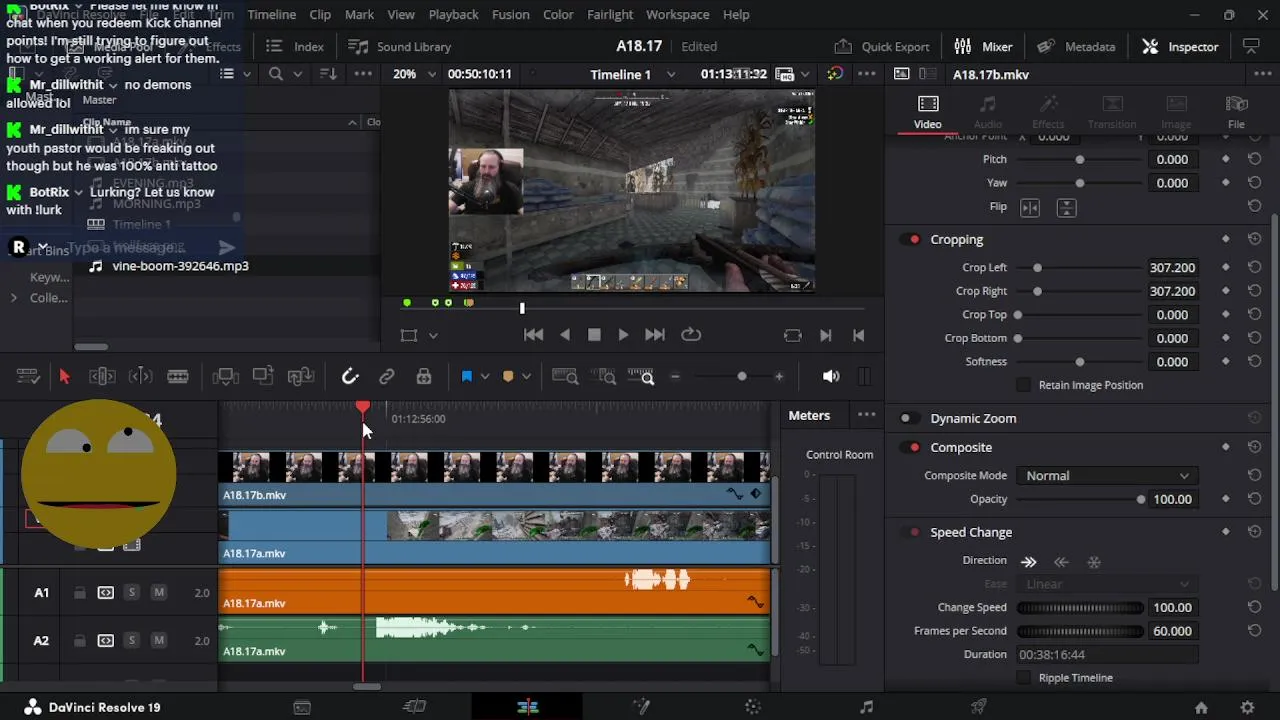The height and width of the screenshot is (720, 1280).
Task: Expand the Timeline 1 name dropdown
Action: pyautogui.click(x=671, y=74)
